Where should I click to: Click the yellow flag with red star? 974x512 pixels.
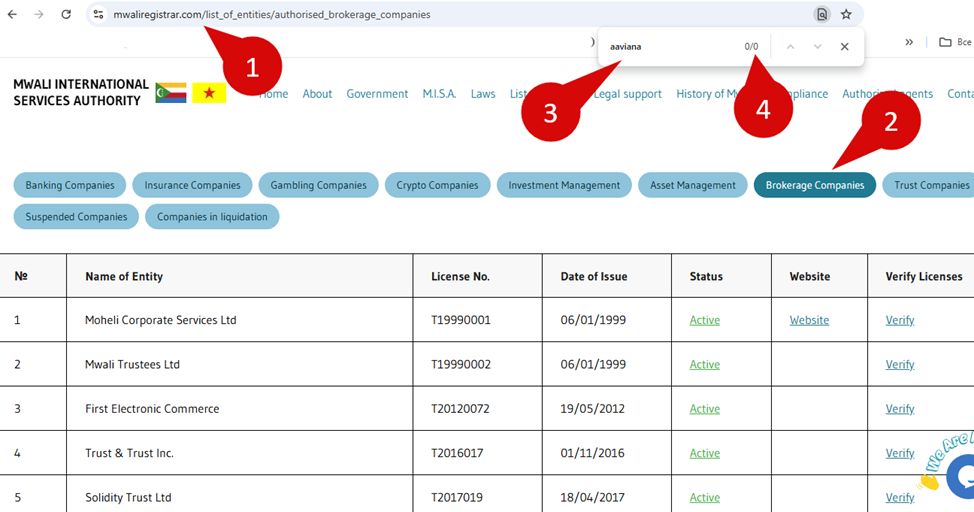coord(209,93)
